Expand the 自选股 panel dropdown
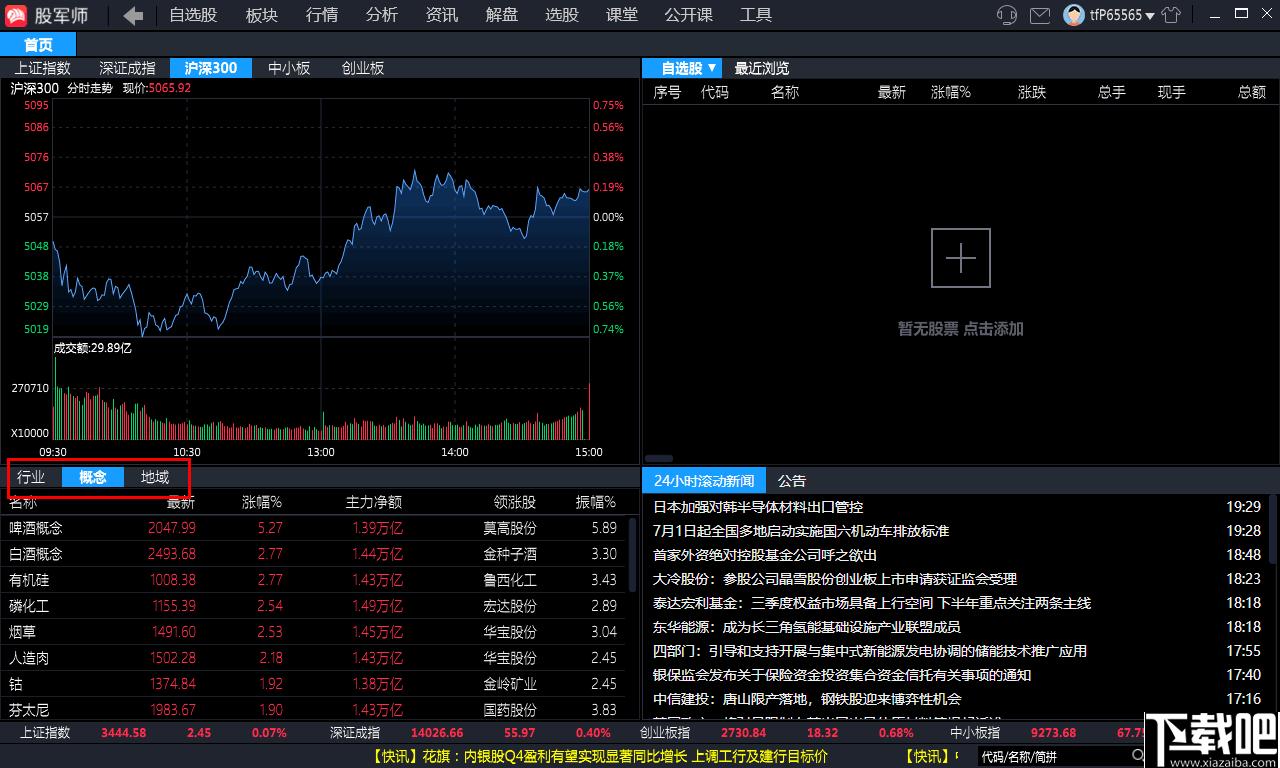Image resolution: width=1280 pixels, height=768 pixels. (711, 68)
